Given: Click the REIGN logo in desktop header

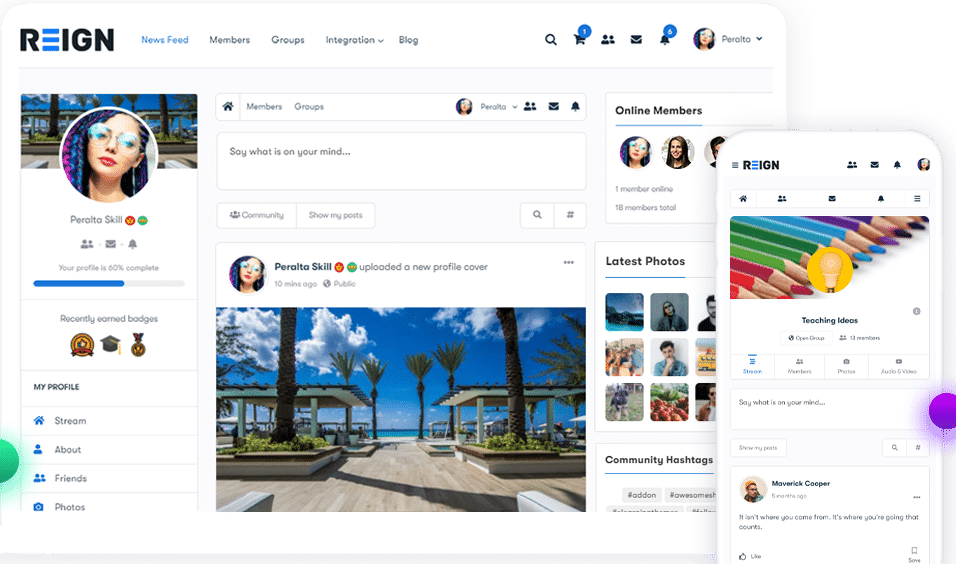Looking at the screenshot, I should tap(67, 40).
